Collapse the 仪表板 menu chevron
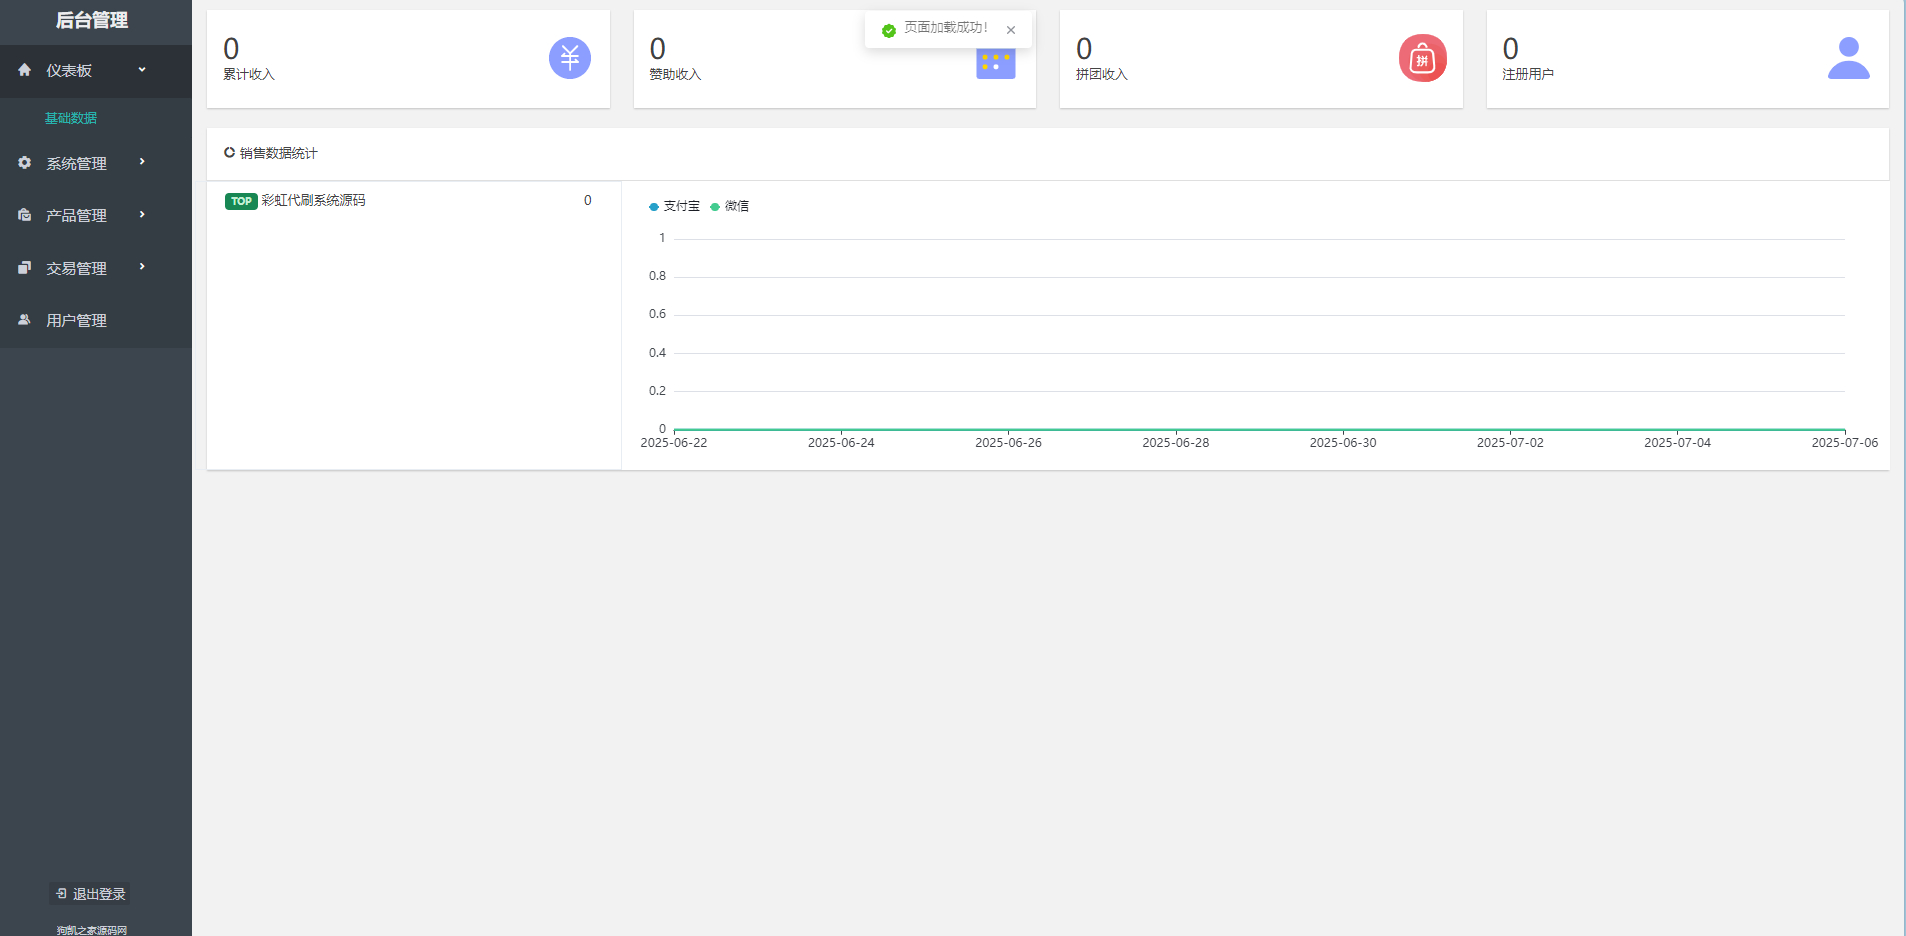1906x936 pixels. [x=142, y=70]
